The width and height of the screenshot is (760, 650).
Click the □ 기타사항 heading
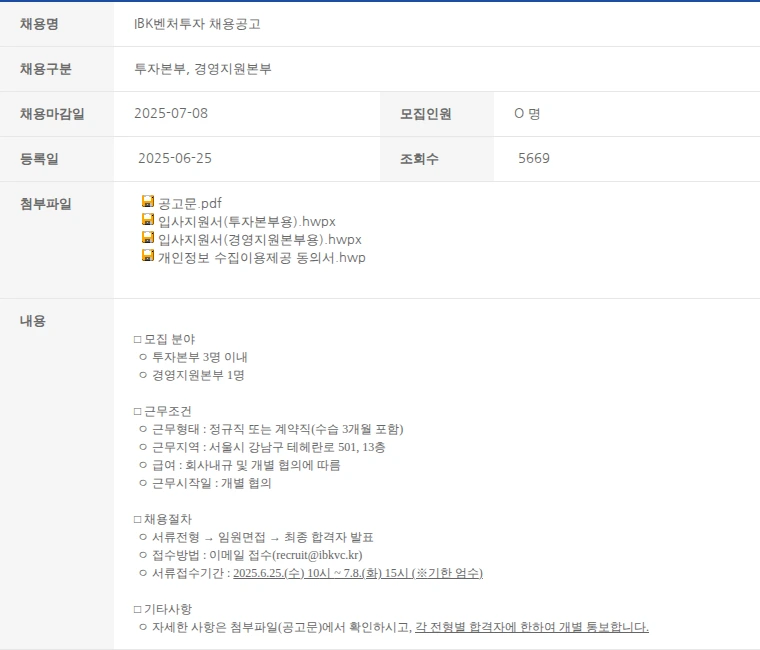pyautogui.click(x=163, y=609)
